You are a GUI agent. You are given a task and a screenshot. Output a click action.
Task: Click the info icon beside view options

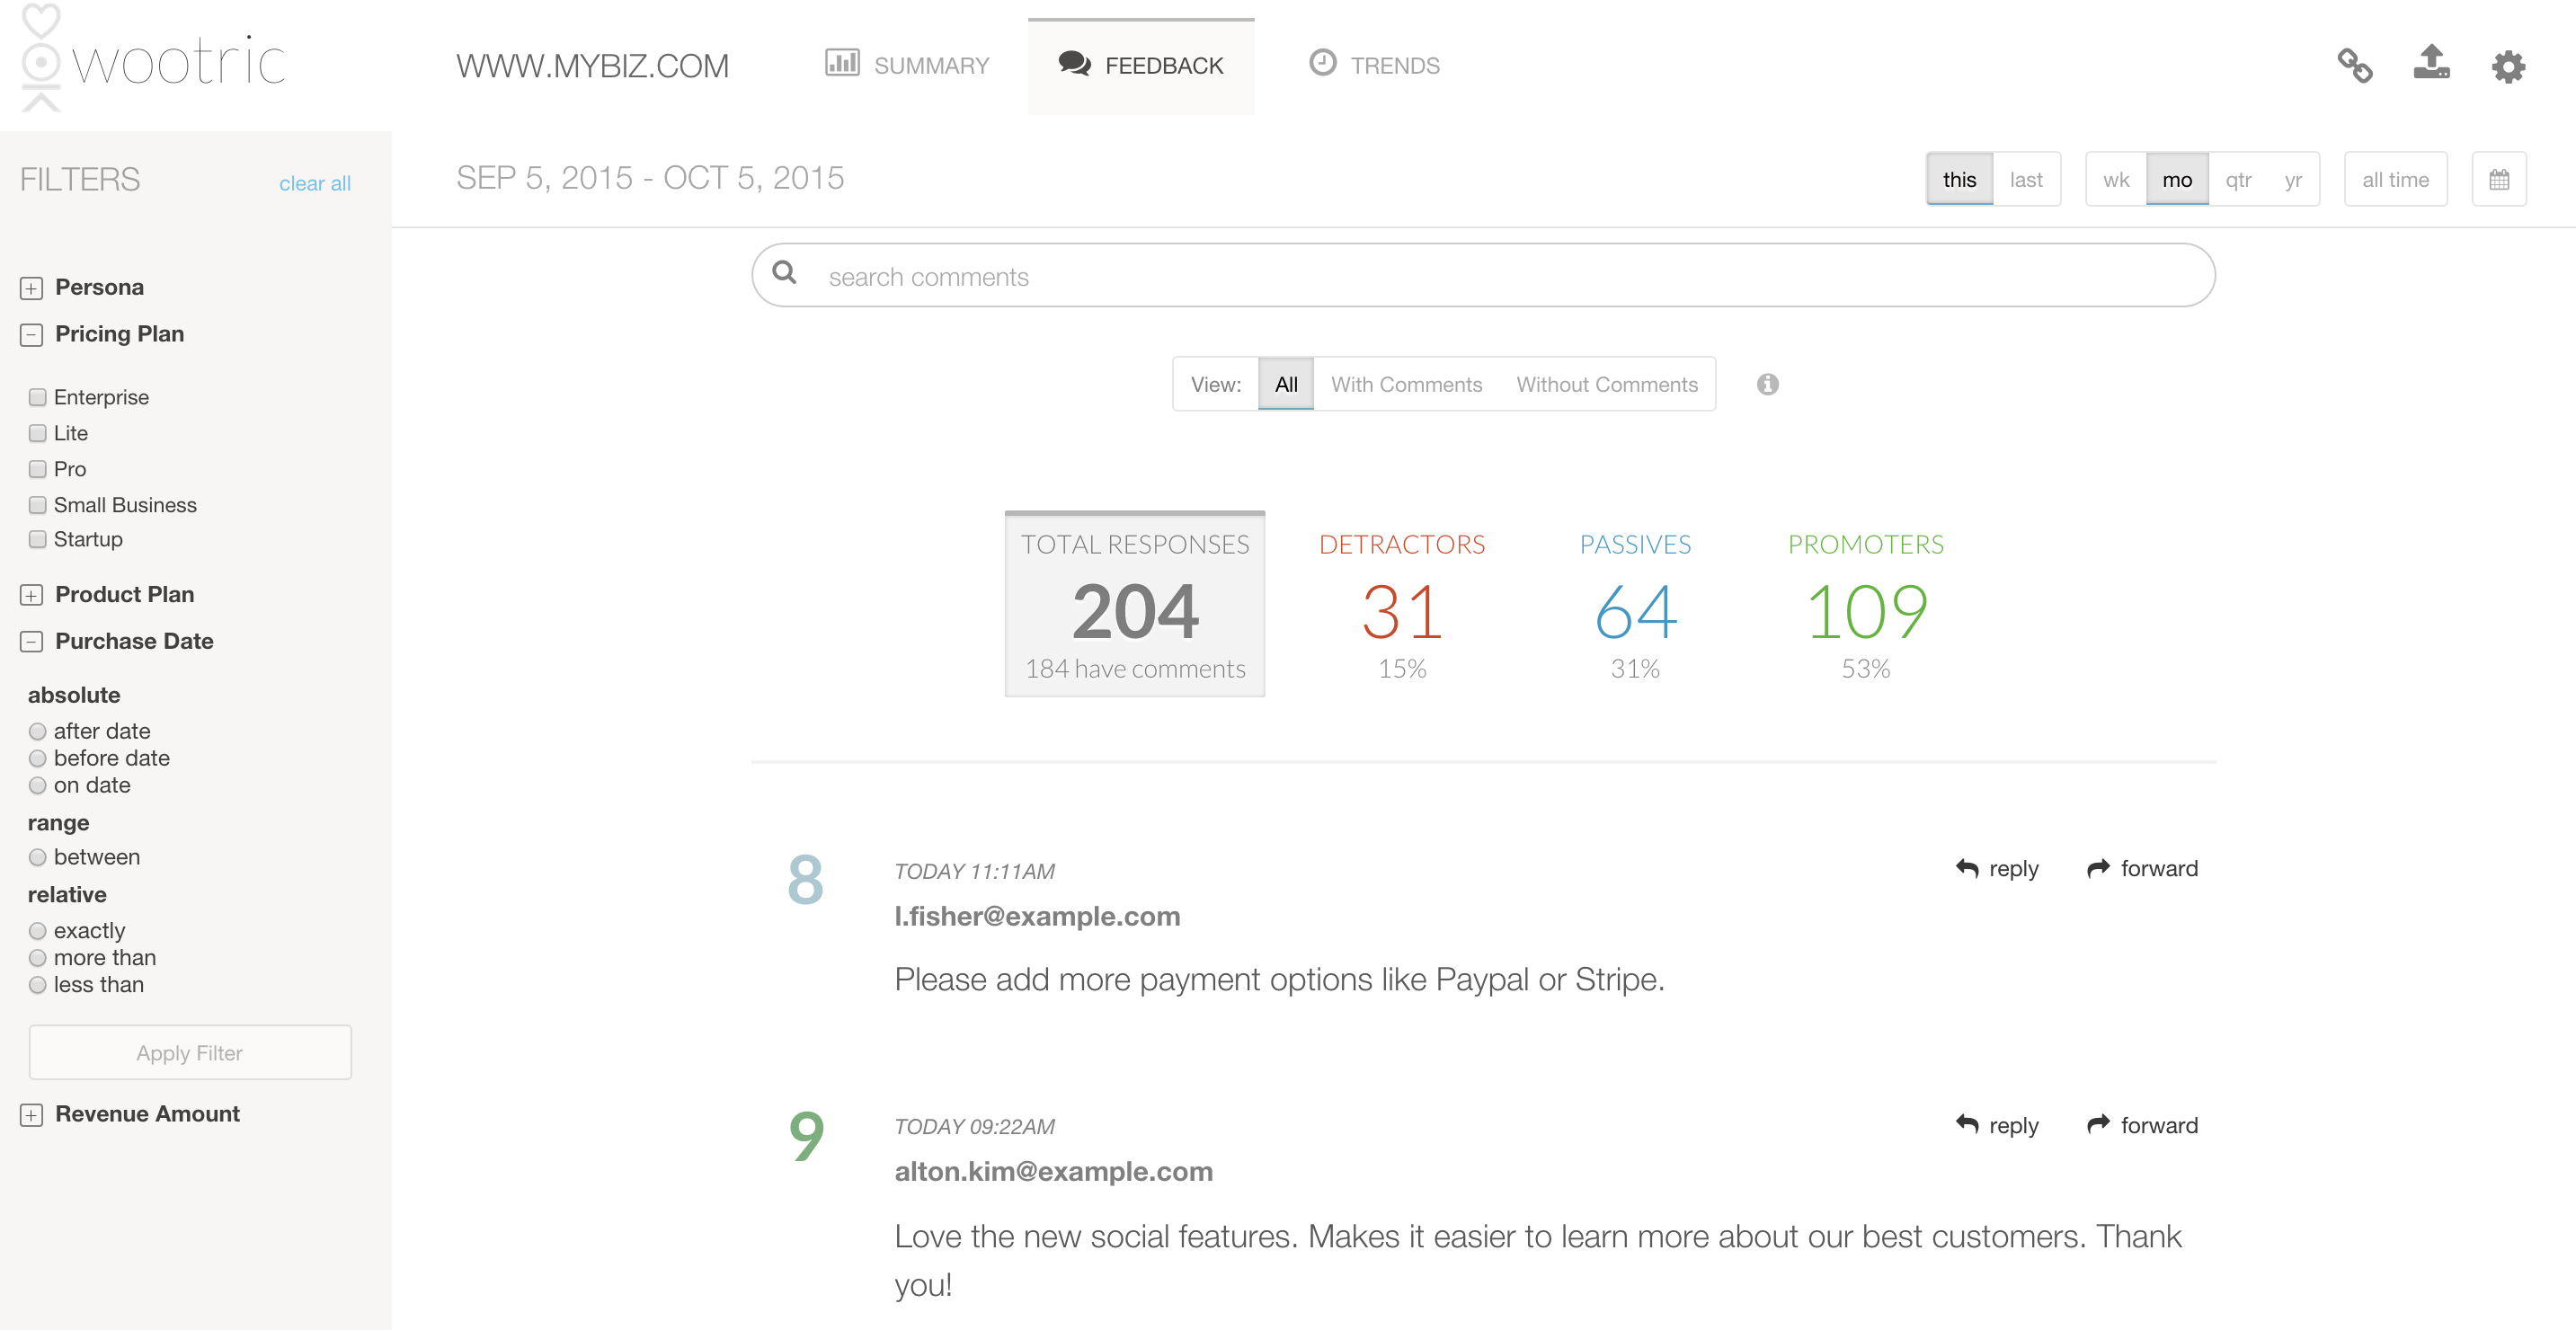(1767, 385)
